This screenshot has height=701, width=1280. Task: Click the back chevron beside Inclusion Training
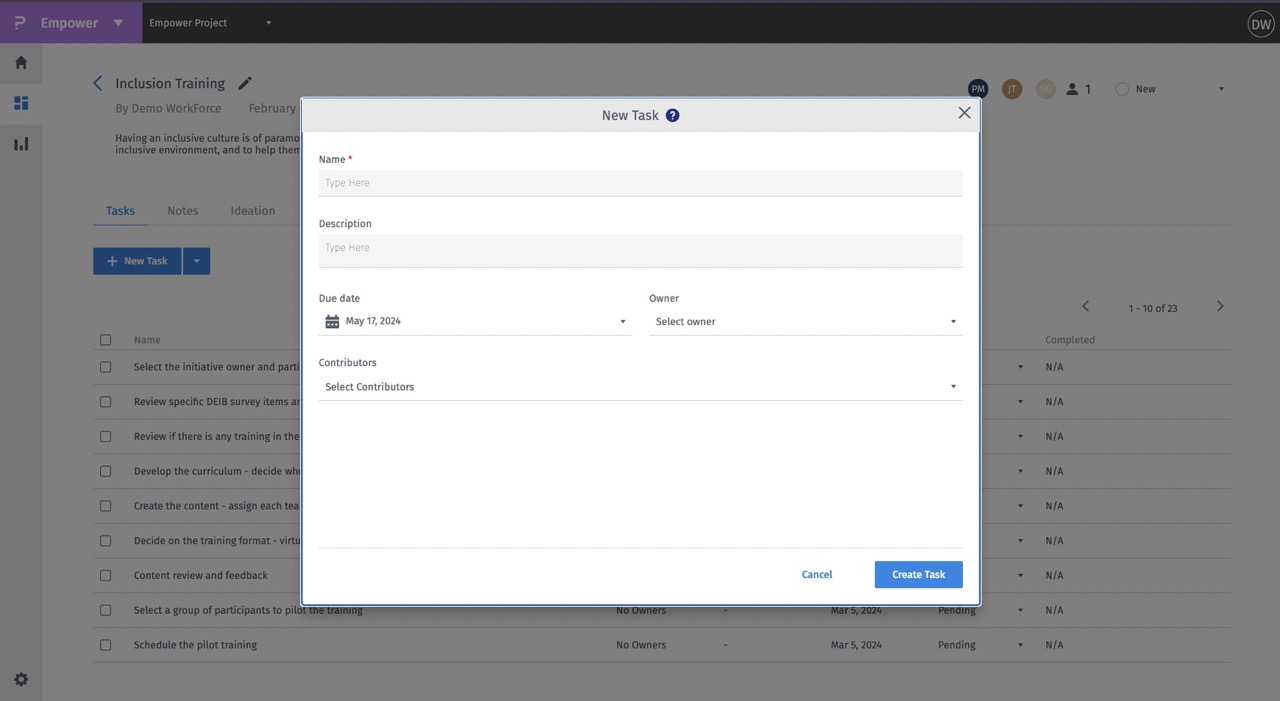pyautogui.click(x=97, y=83)
